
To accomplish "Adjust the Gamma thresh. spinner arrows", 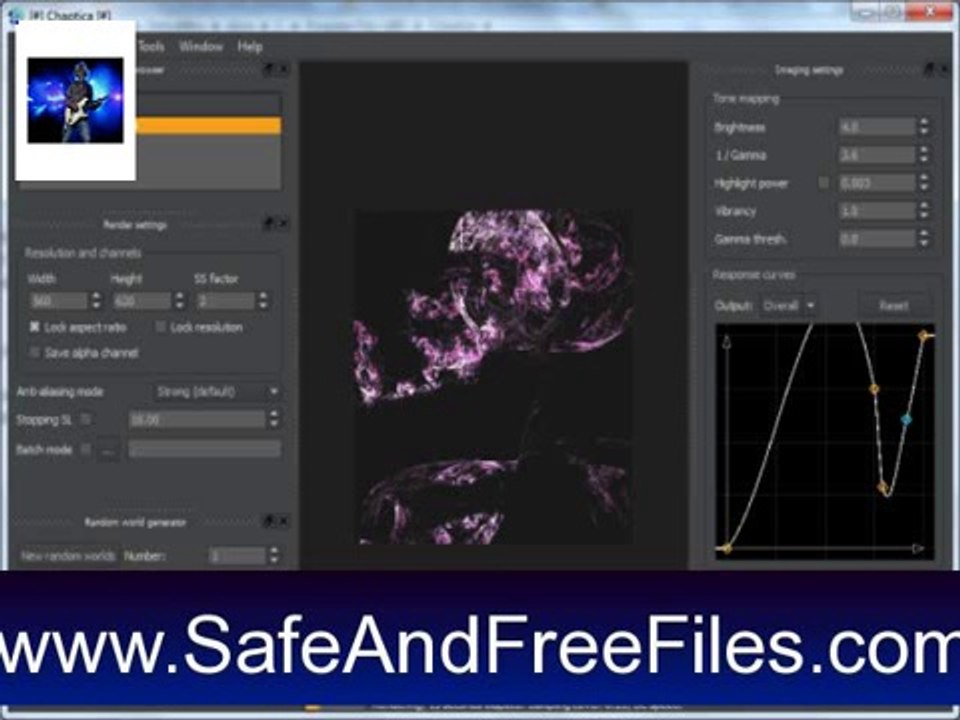I will 924,239.
